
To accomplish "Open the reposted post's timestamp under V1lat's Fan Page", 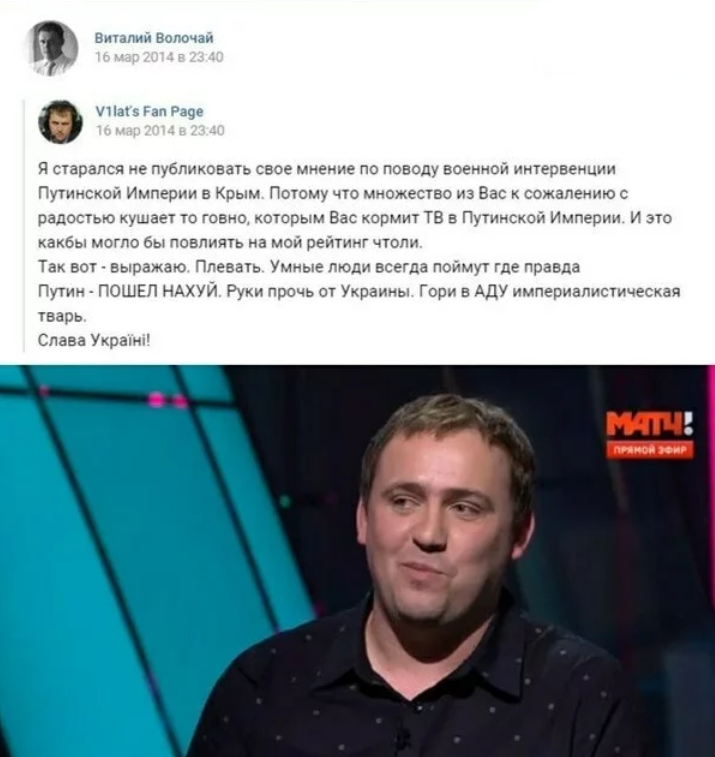I will (x=160, y=130).
